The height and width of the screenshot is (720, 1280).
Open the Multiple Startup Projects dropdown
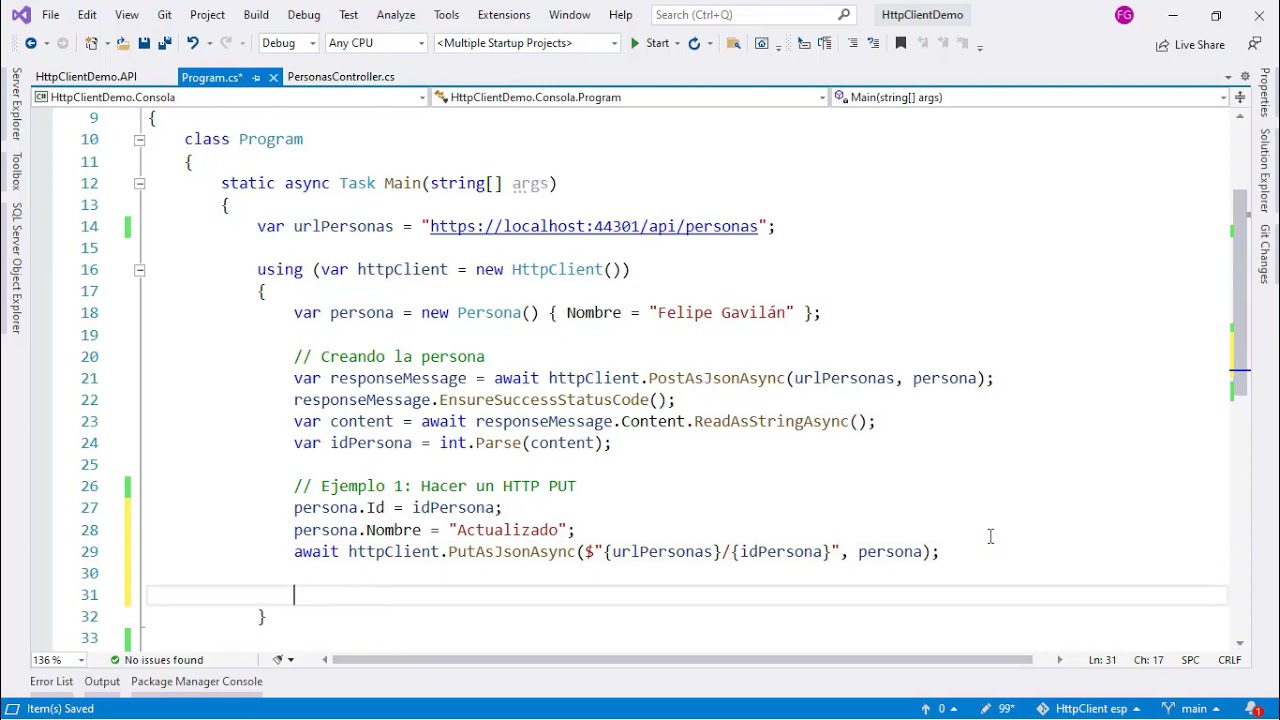[x=527, y=43]
